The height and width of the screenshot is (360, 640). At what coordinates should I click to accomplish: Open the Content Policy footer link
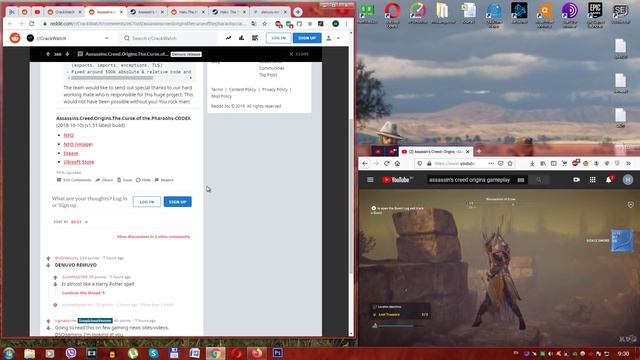pyautogui.click(x=242, y=89)
